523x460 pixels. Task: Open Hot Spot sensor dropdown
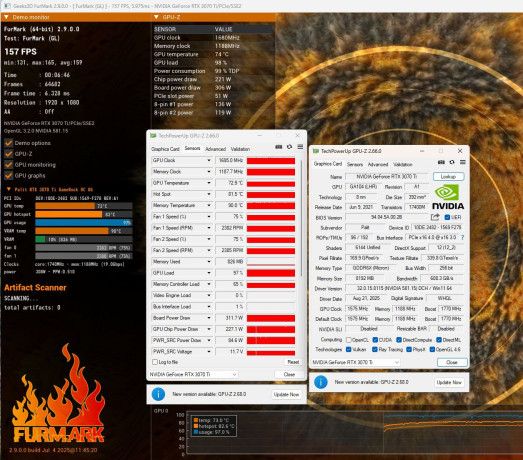pyautogui.click(x=209, y=194)
